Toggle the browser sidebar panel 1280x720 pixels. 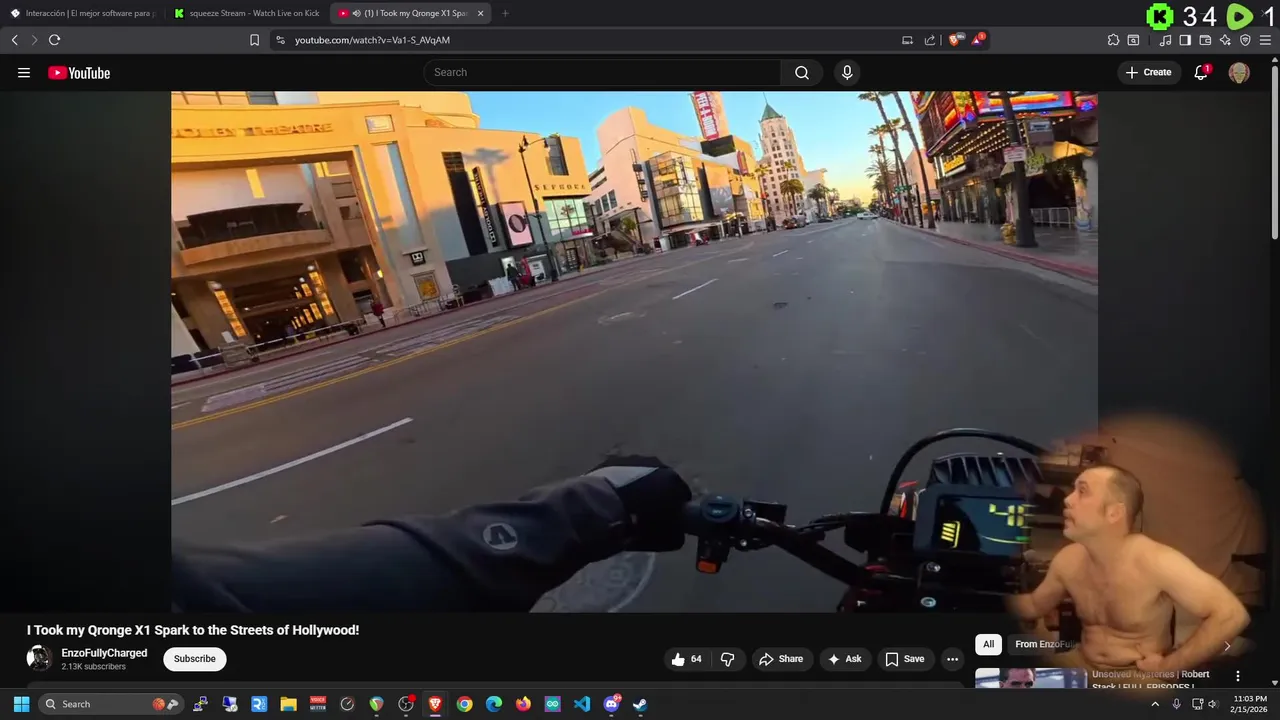point(1185,40)
